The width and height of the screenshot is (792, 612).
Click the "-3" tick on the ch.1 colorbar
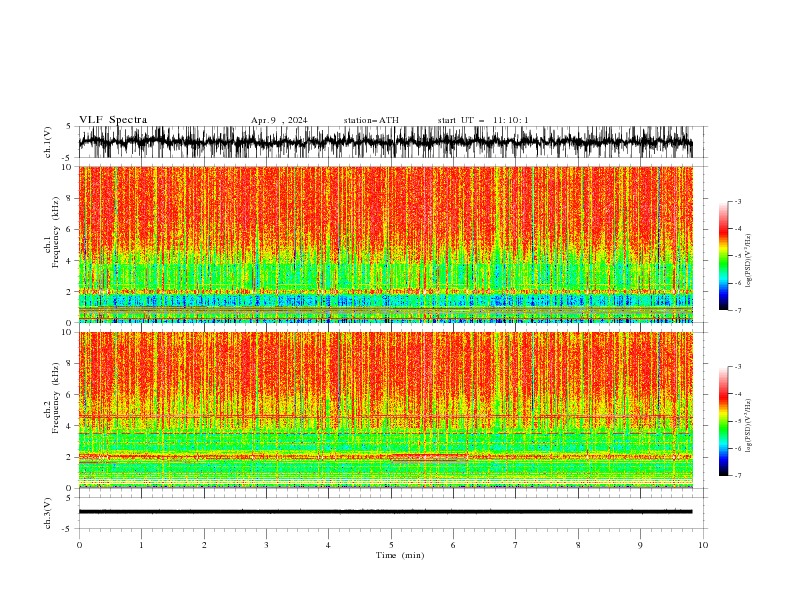pos(737,201)
